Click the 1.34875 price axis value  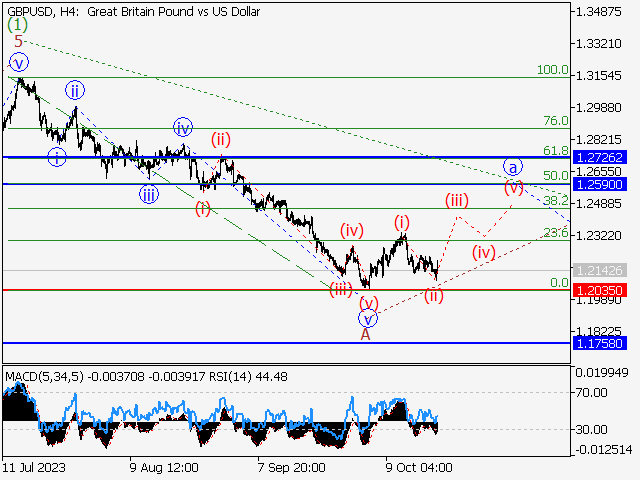click(598, 11)
